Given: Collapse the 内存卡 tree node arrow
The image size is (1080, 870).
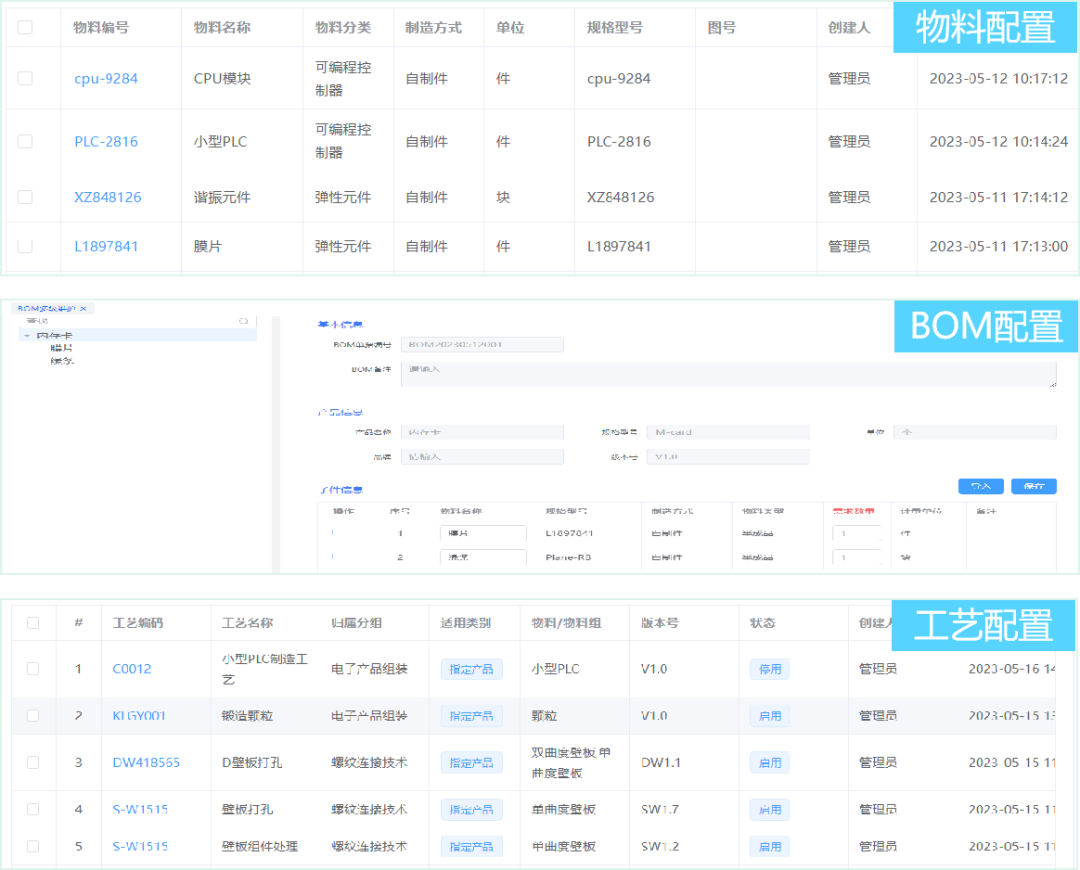Looking at the screenshot, I should tap(27, 335).
